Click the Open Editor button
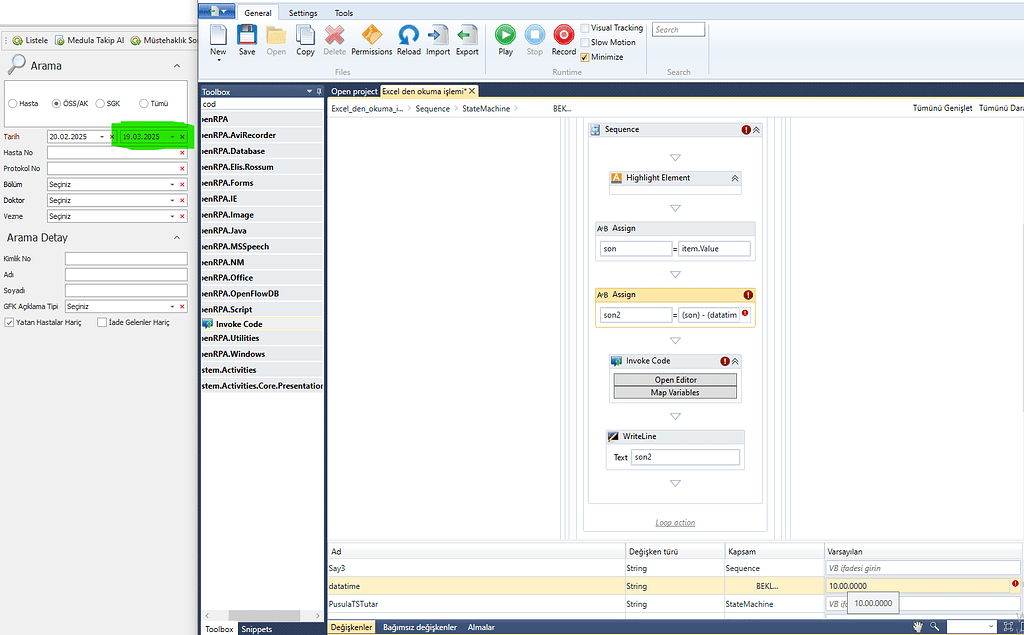This screenshot has height=635, width=1024. coord(676,380)
